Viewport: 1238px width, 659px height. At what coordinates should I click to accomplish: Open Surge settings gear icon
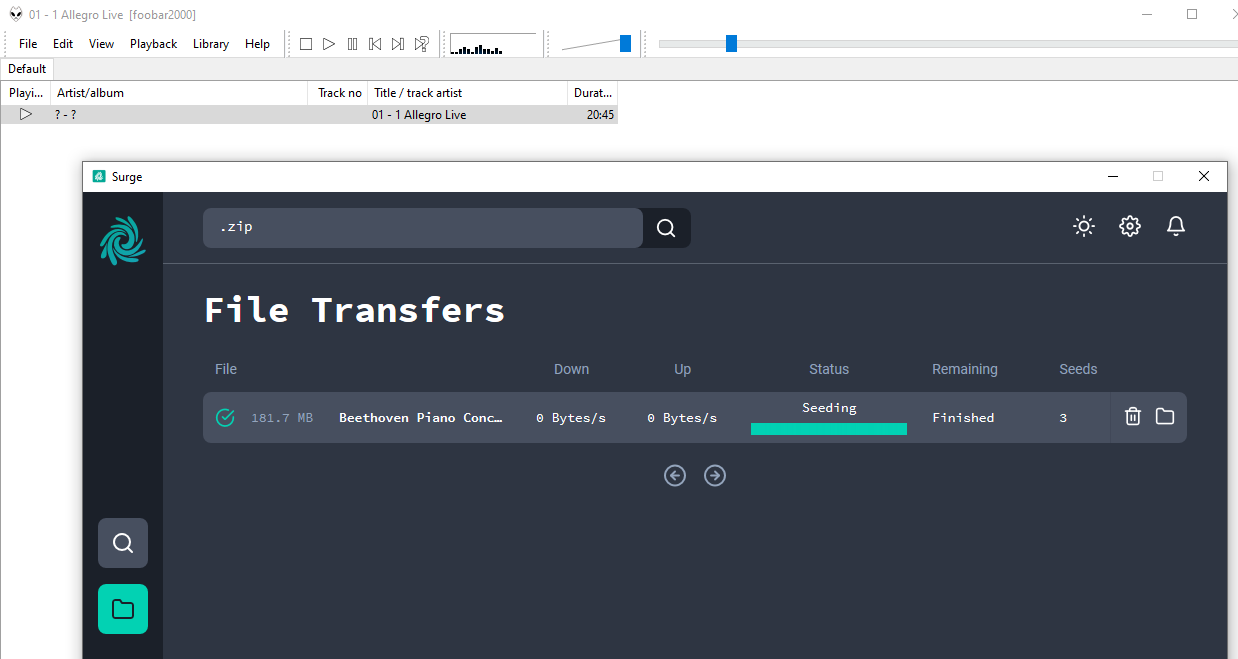[1130, 226]
